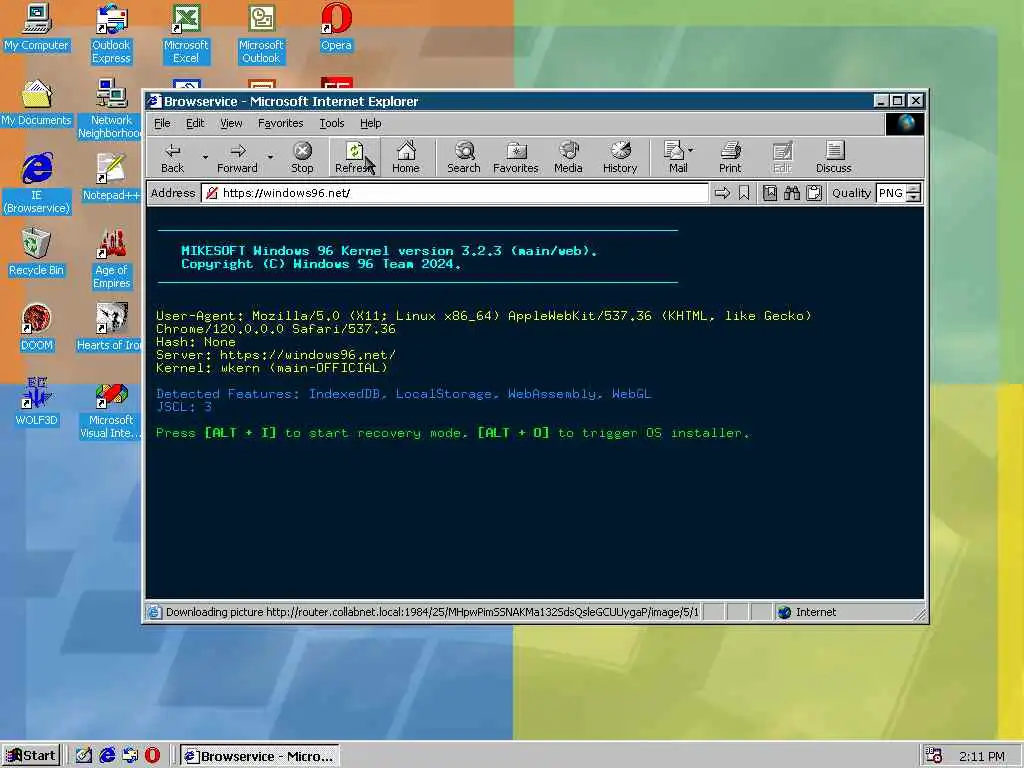Click the Go arrow next to address bar
The width and height of the screenshot is (1024, 768).
tap(722, 193)
